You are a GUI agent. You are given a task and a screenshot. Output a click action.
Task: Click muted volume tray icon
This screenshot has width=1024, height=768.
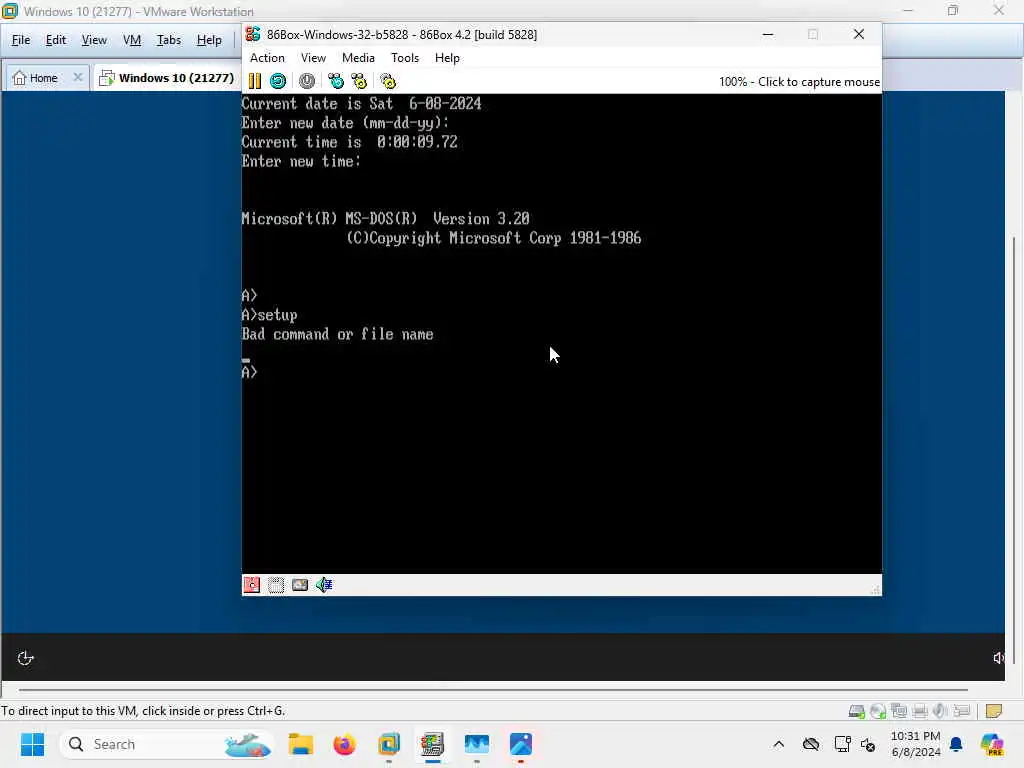(868, 744)
